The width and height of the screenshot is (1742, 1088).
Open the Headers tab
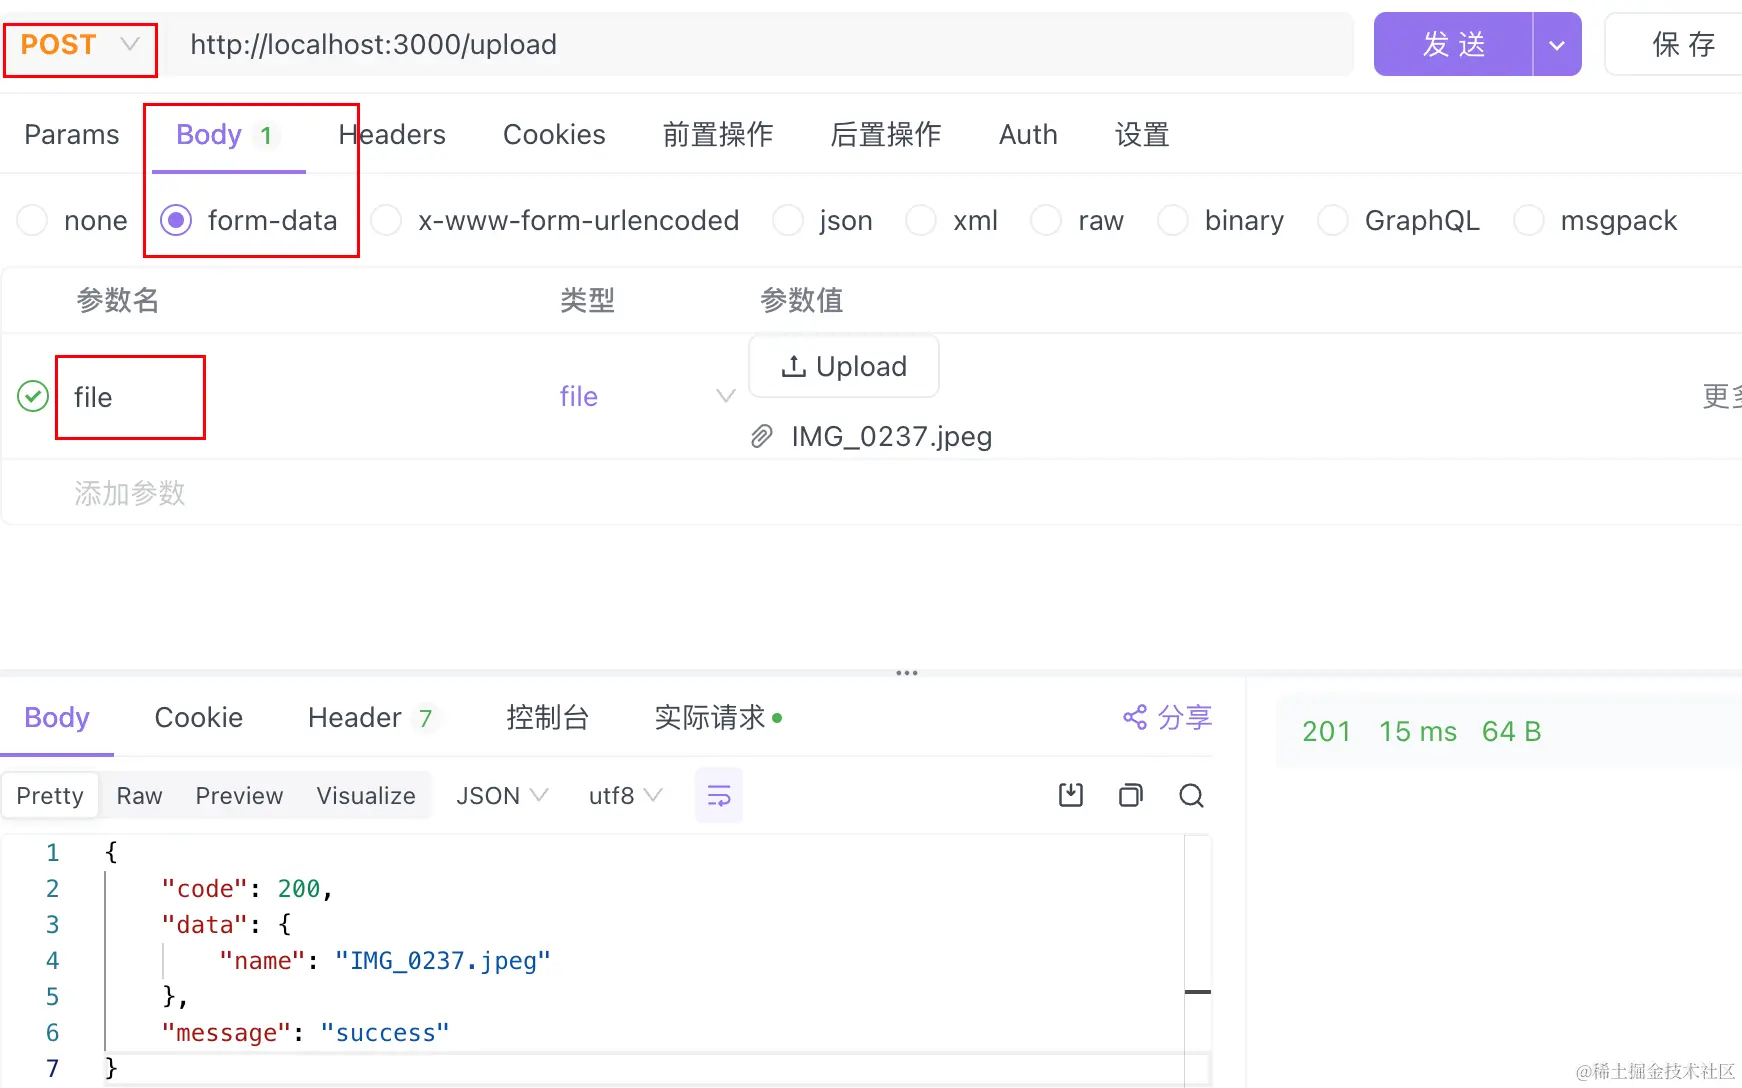point(392,134)
